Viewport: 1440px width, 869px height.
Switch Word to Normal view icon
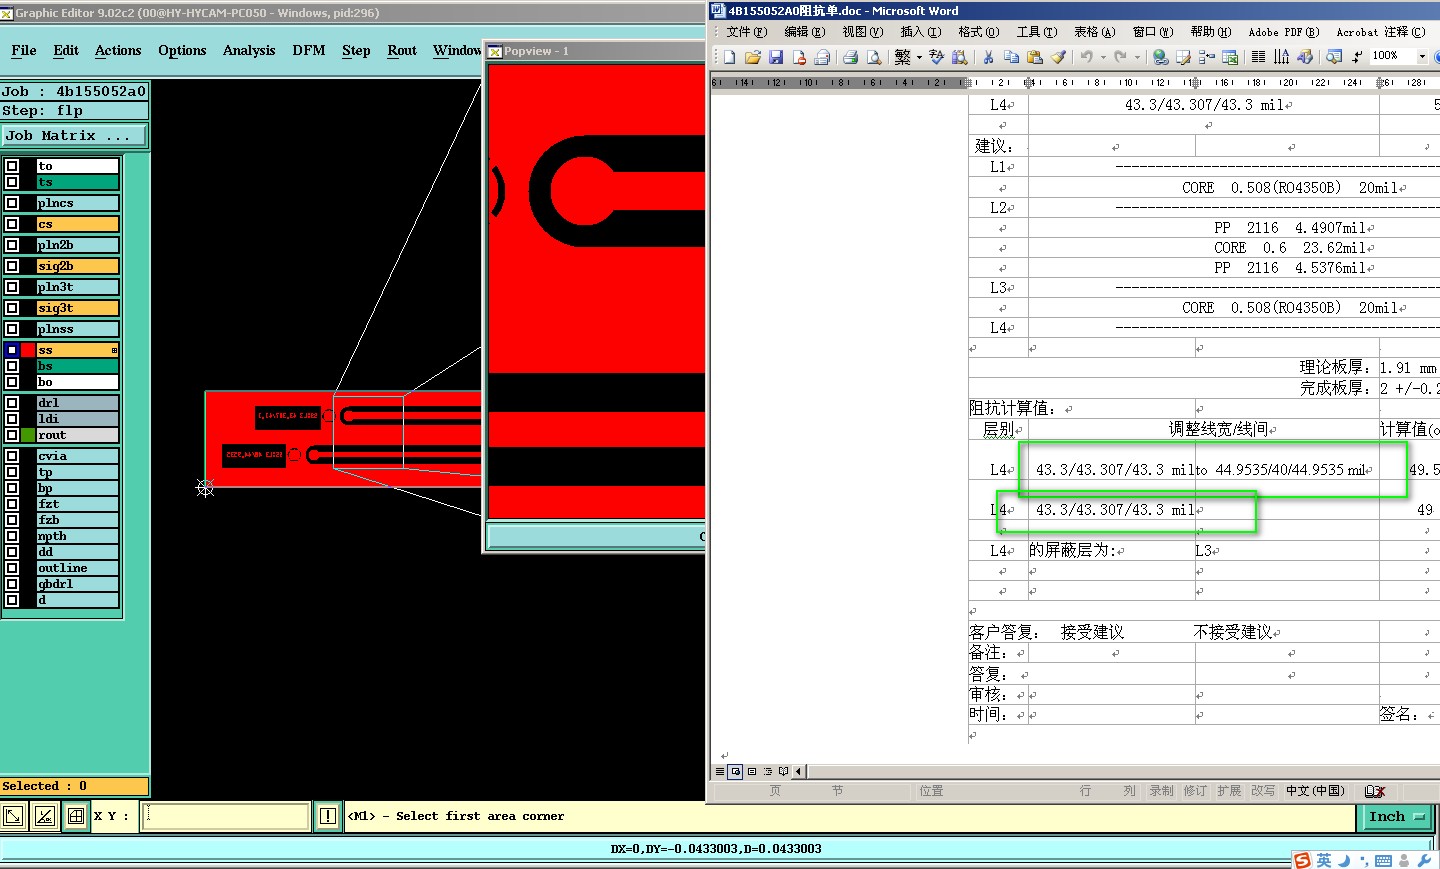tap(720, 771)
